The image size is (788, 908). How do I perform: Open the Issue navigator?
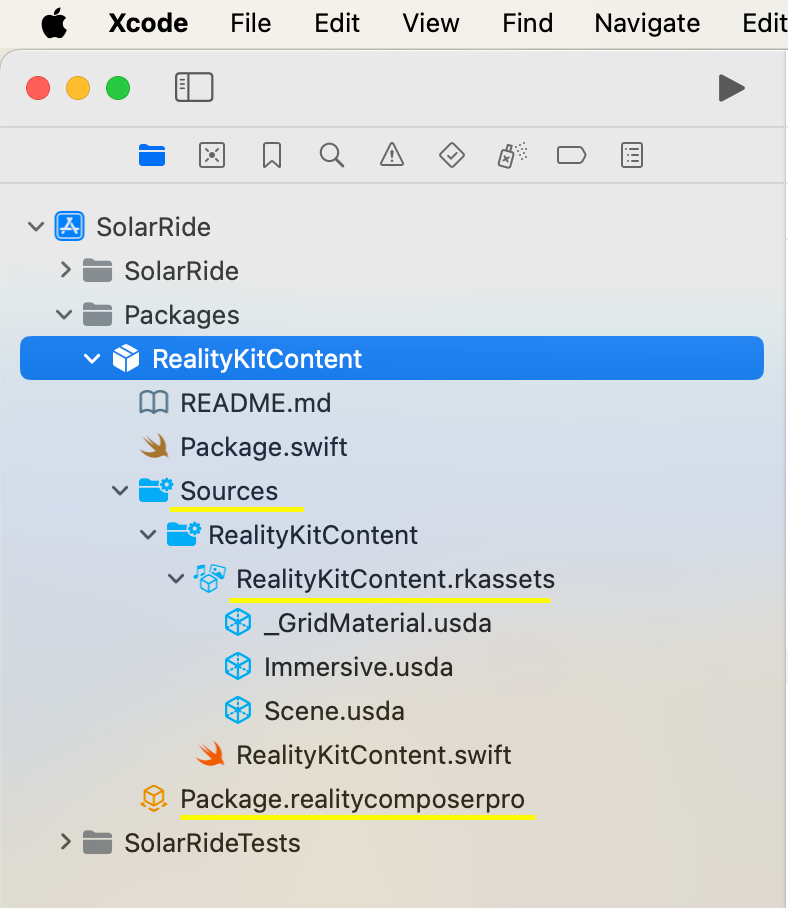(x=391, y=155)
